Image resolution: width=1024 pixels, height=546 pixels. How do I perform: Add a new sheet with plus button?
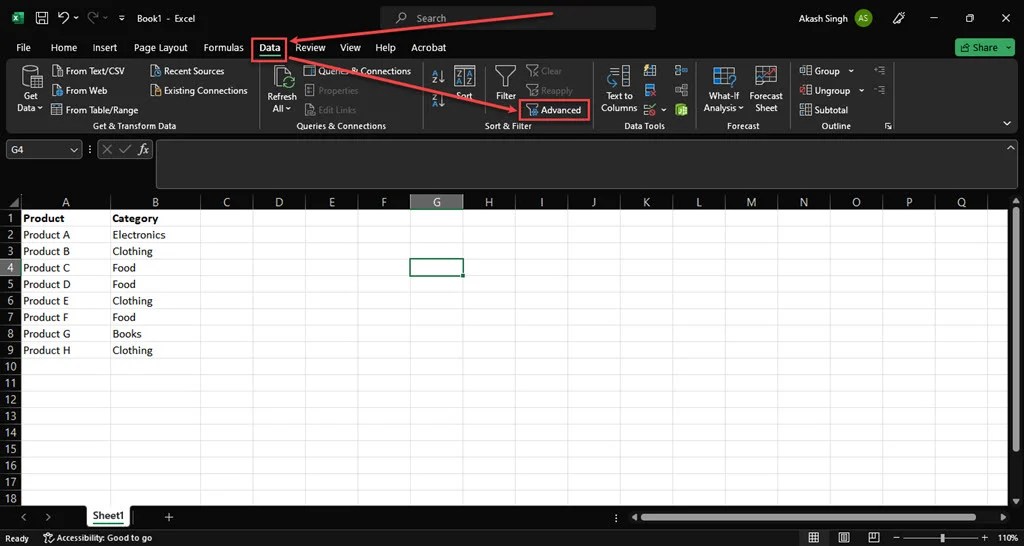168,517
